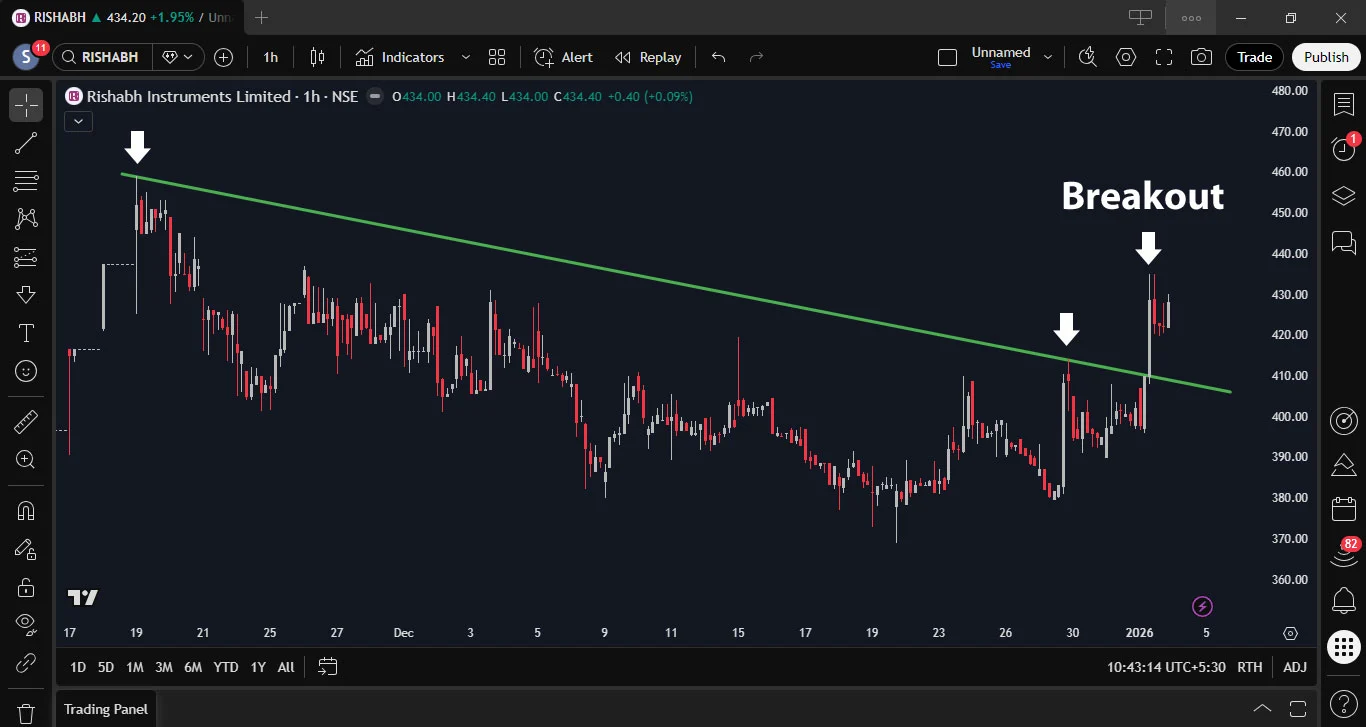Add compare symbol with plus icon
This screenshot has width=1366, height=727.
[224, 57]
